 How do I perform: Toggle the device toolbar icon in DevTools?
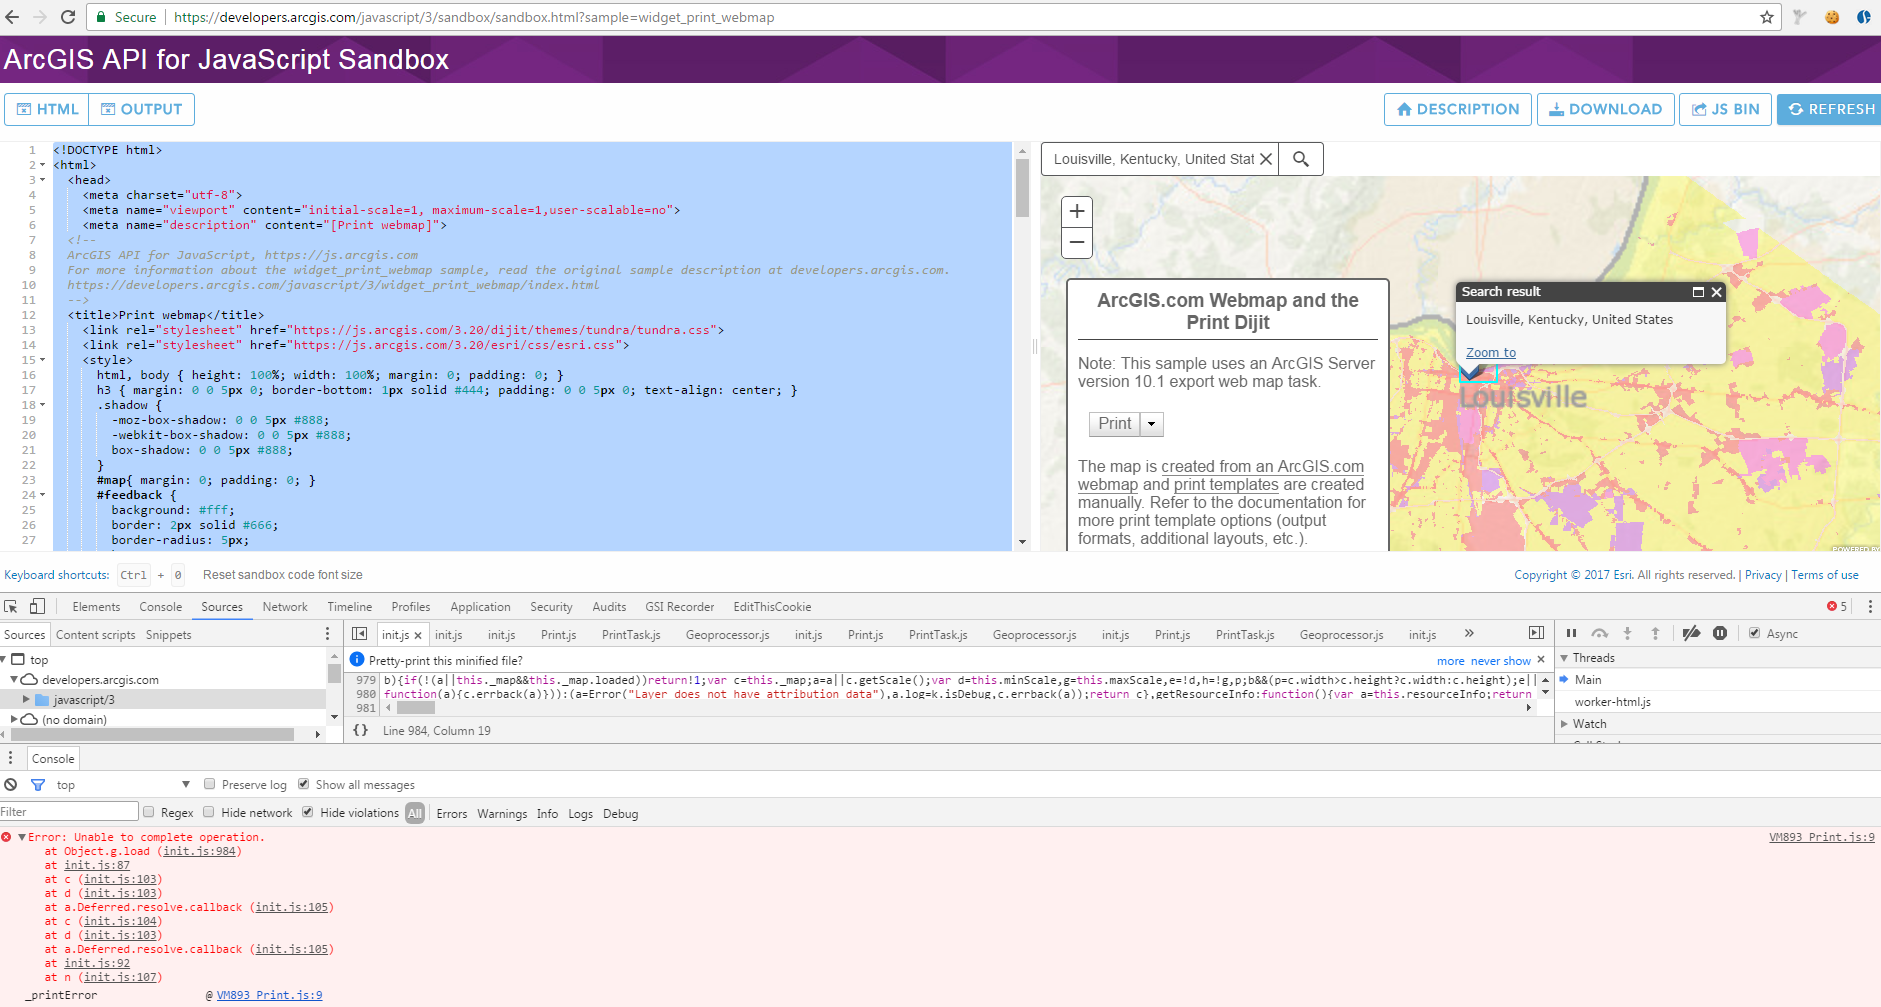(37, 606)
